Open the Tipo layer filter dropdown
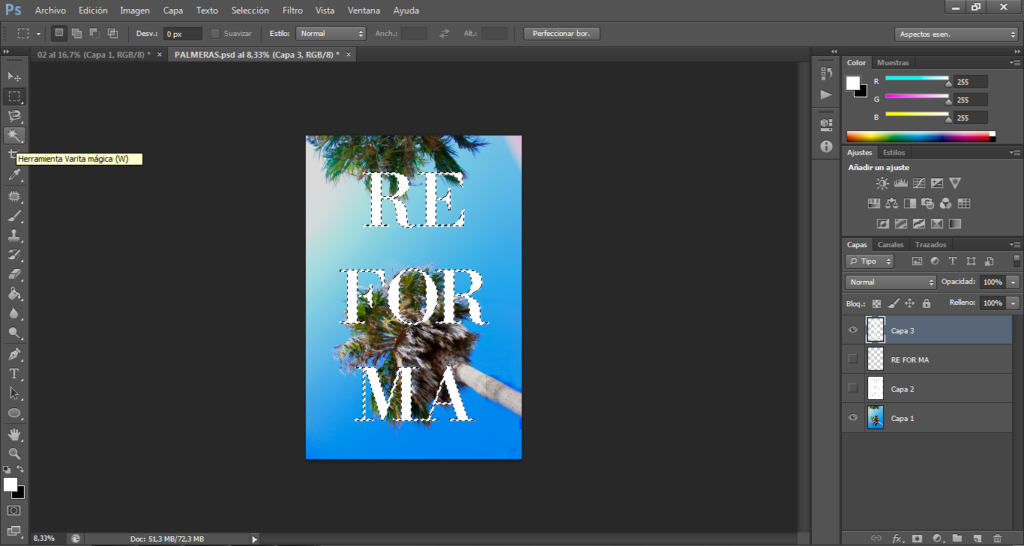This screenshot has height=546, width=1024. point(869,261)
